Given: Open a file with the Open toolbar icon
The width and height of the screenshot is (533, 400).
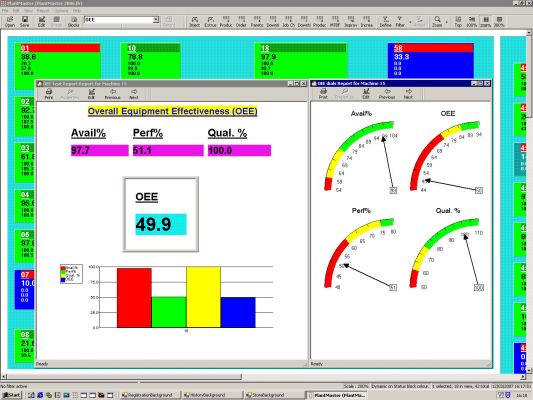Looking at the screenshot, I should [x=10, y=21].
